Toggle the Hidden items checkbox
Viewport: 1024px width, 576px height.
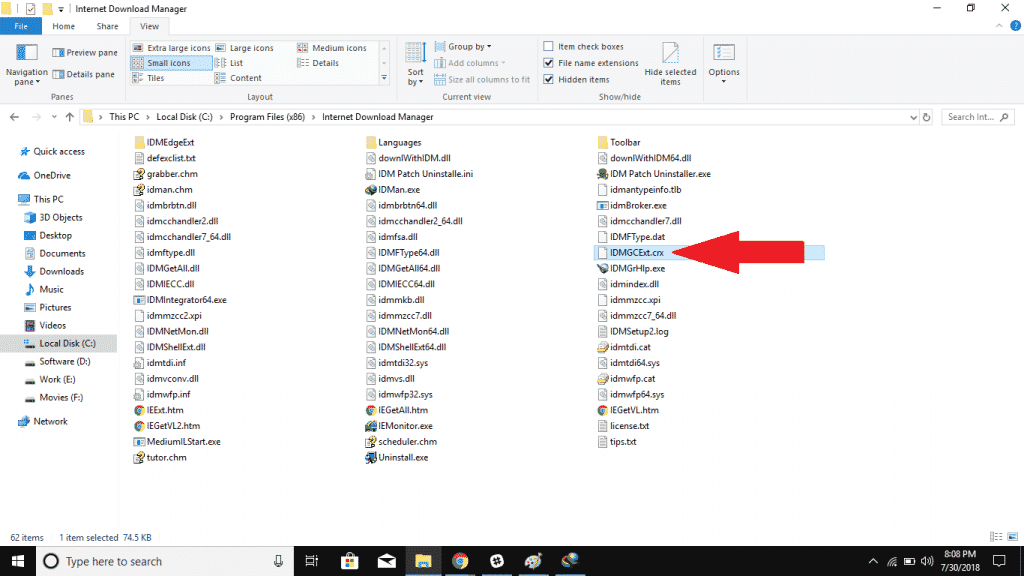548,80
